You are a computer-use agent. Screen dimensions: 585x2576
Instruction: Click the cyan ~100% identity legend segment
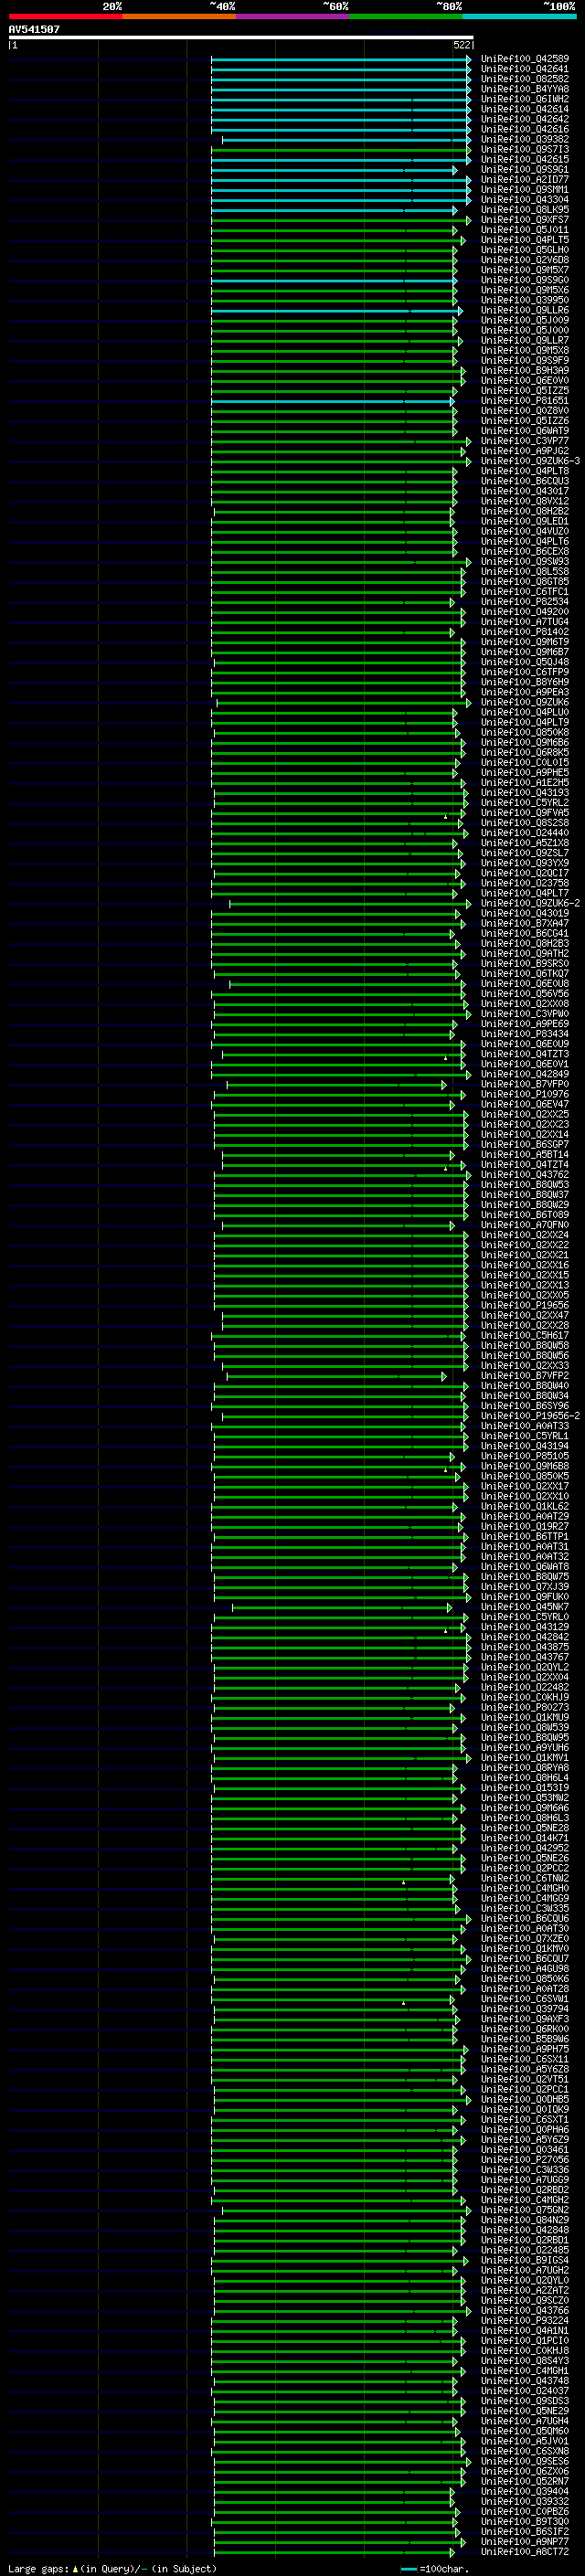click(x=519, y=16)
